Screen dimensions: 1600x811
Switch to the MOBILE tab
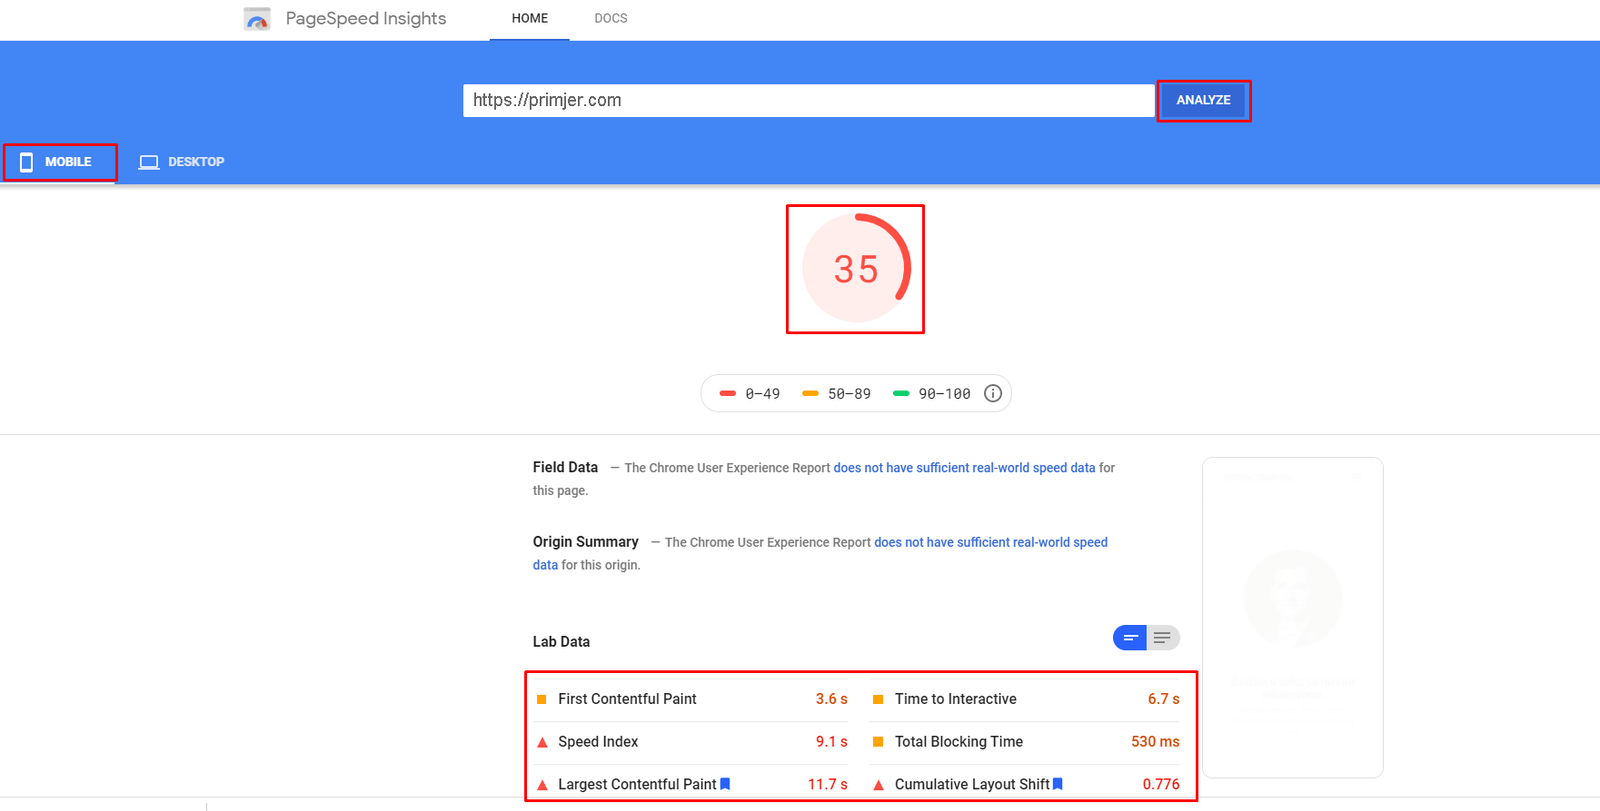[x=59, y=162]
